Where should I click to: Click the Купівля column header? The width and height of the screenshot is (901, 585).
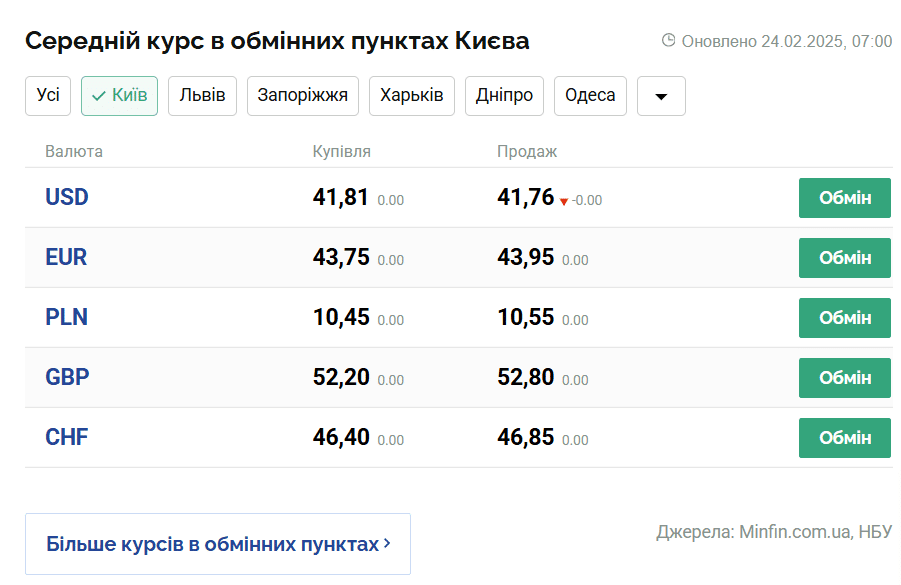[341, 152]
